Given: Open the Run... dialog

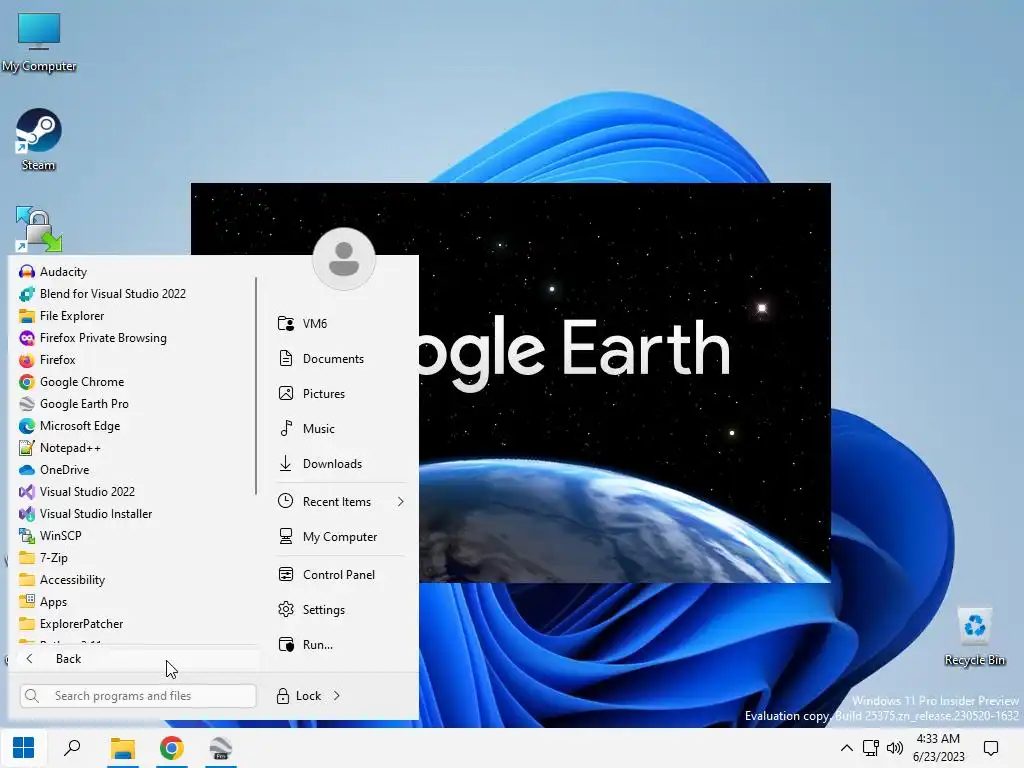Looking at the screenshot, I should pyautogui.click(x=340, y=645).
